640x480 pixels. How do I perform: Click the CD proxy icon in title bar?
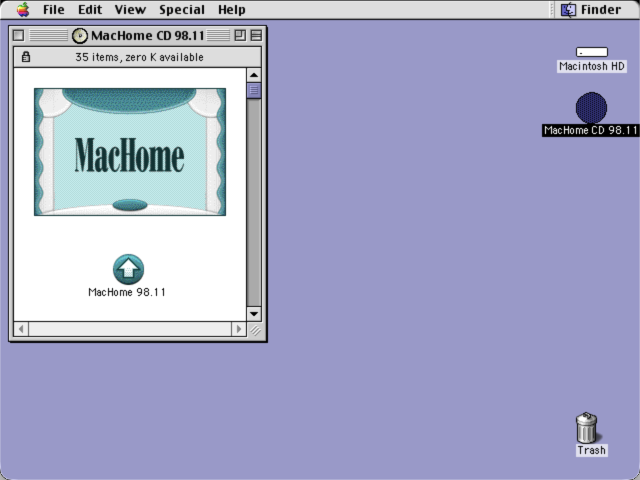click(x=80, y=36)
